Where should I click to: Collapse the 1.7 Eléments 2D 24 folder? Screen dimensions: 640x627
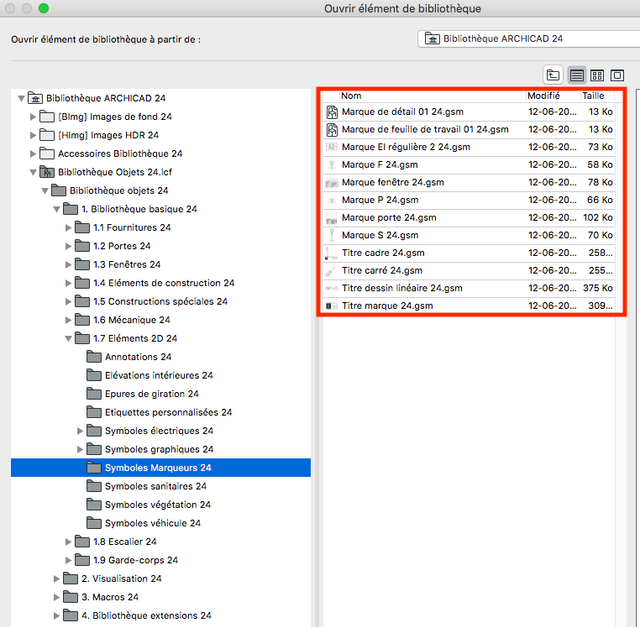68,338
